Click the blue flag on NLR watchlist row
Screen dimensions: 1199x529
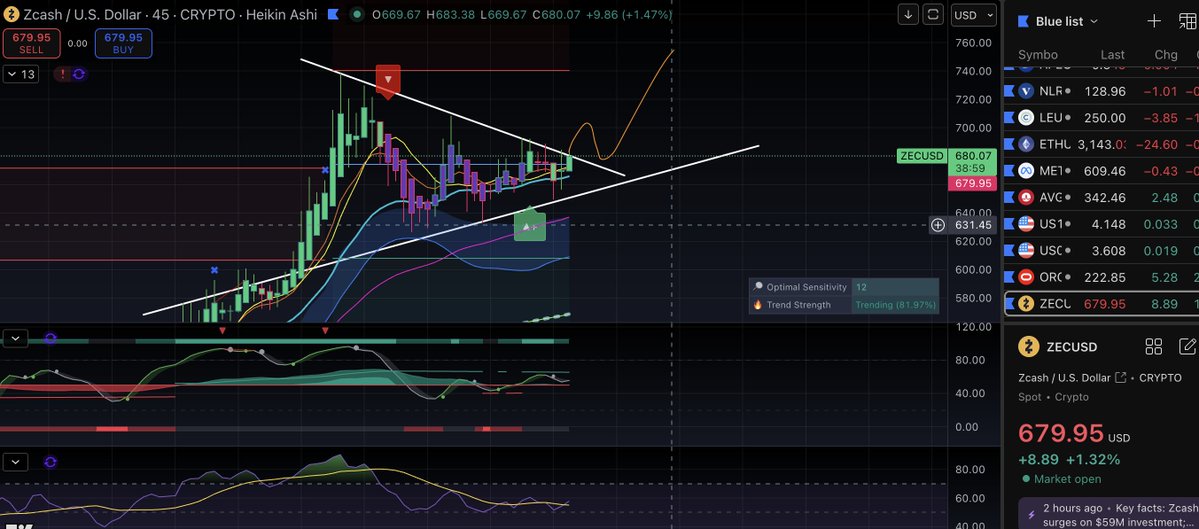[x=1009, y=91]
